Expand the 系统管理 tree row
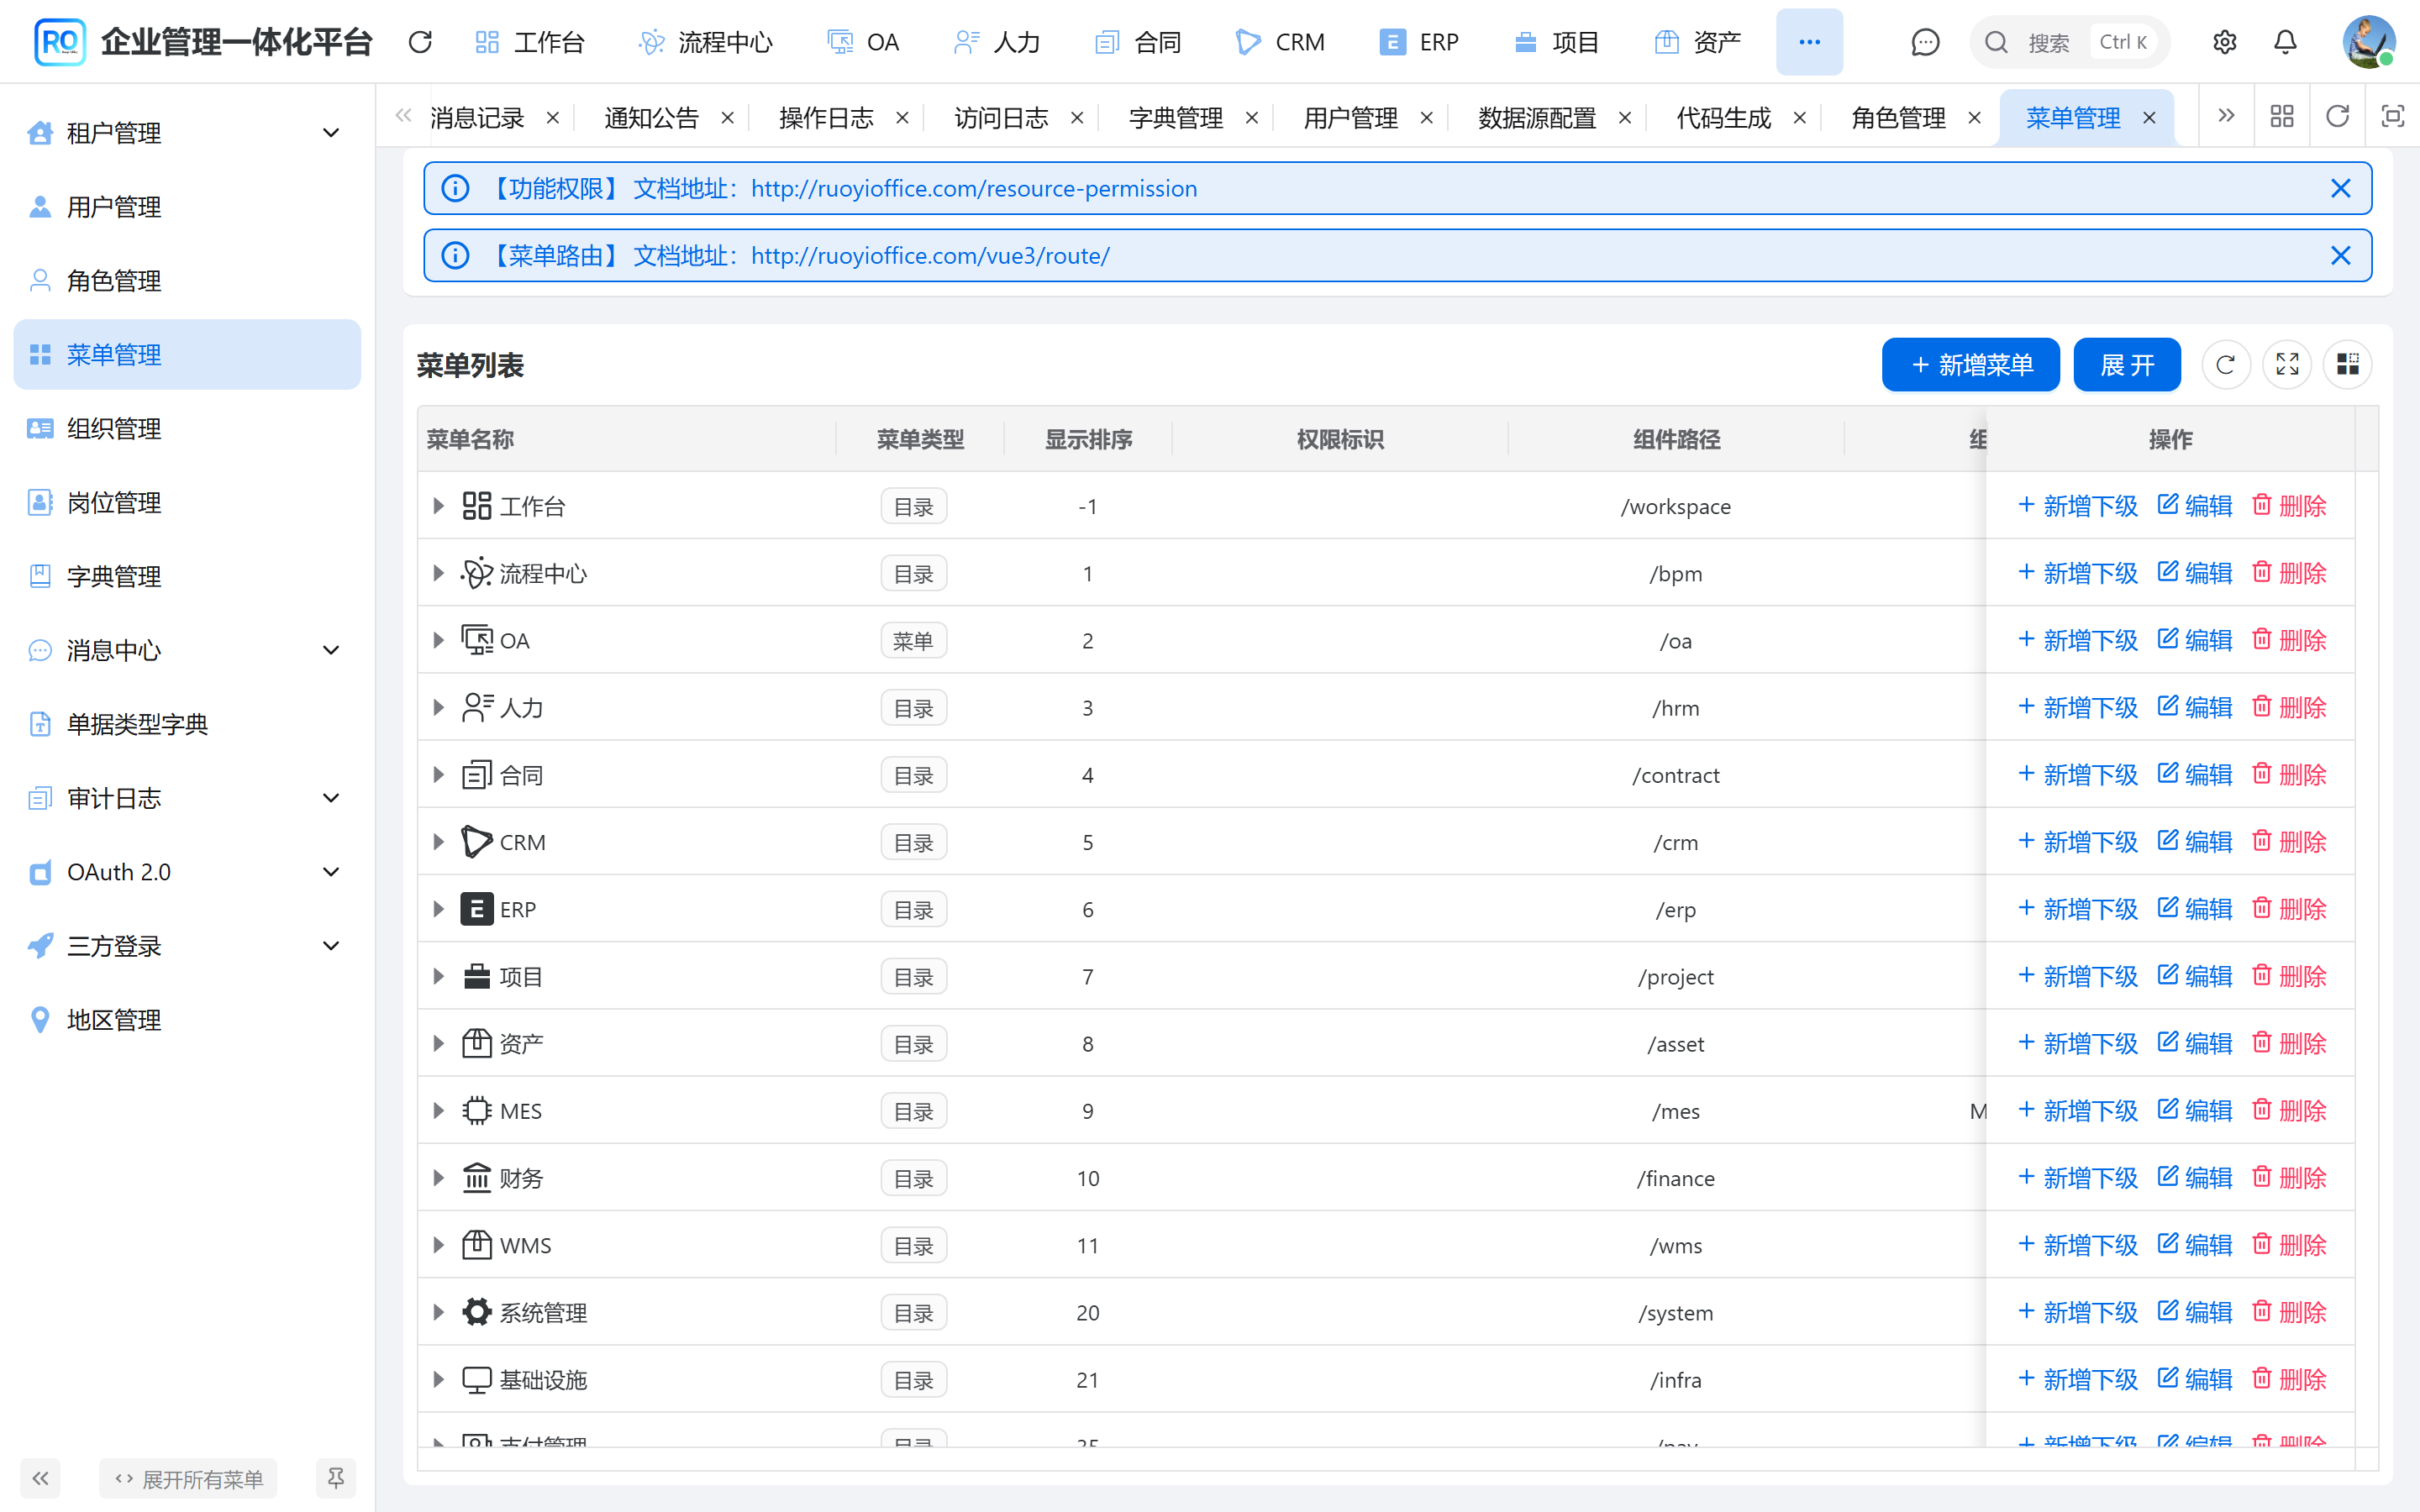 [x=438, y=1312]
